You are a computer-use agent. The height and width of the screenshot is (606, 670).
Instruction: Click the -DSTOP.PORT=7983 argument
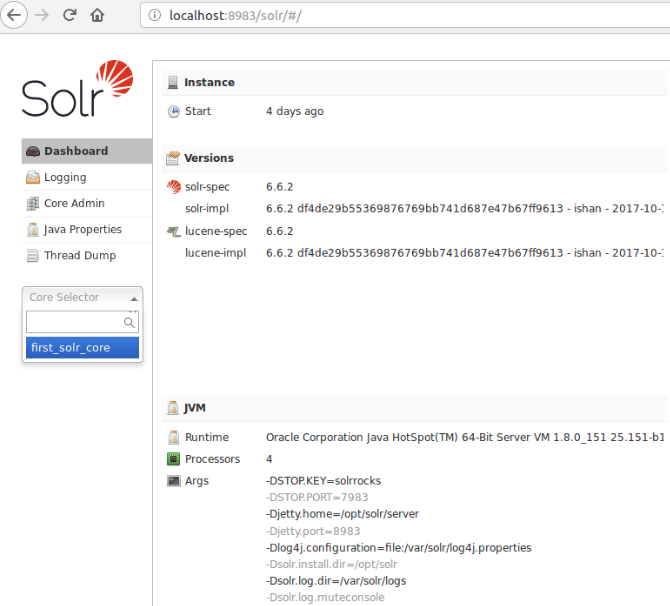317,497
